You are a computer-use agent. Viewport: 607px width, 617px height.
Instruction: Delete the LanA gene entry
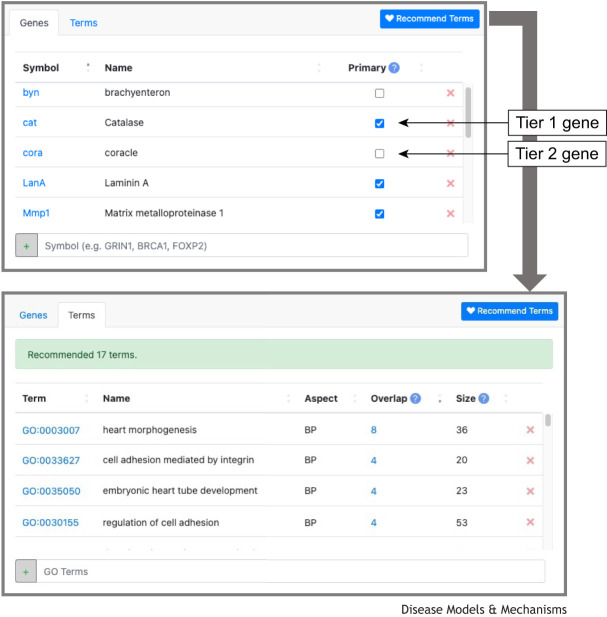point(450,183)
